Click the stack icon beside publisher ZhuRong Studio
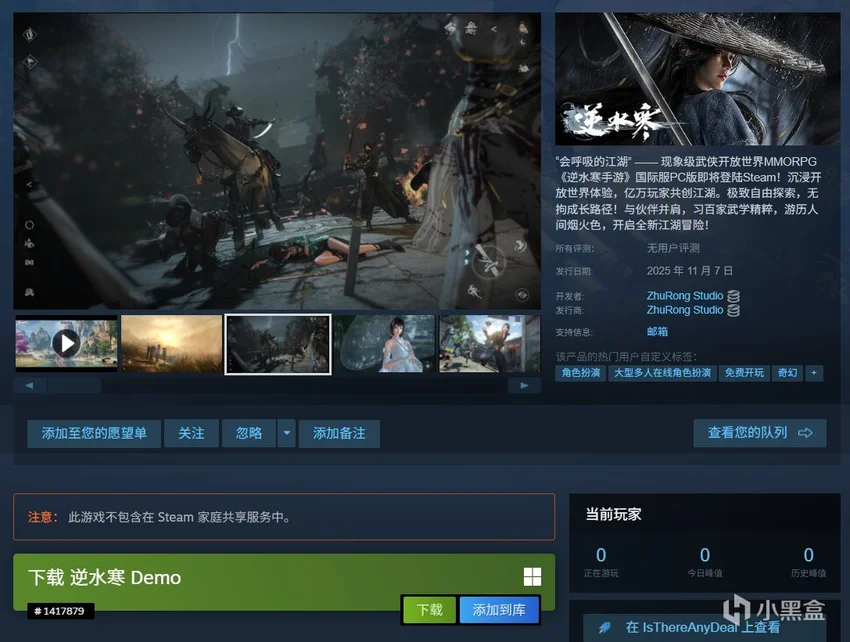This screenshot has width=850, height=642. tap(734, 310)
